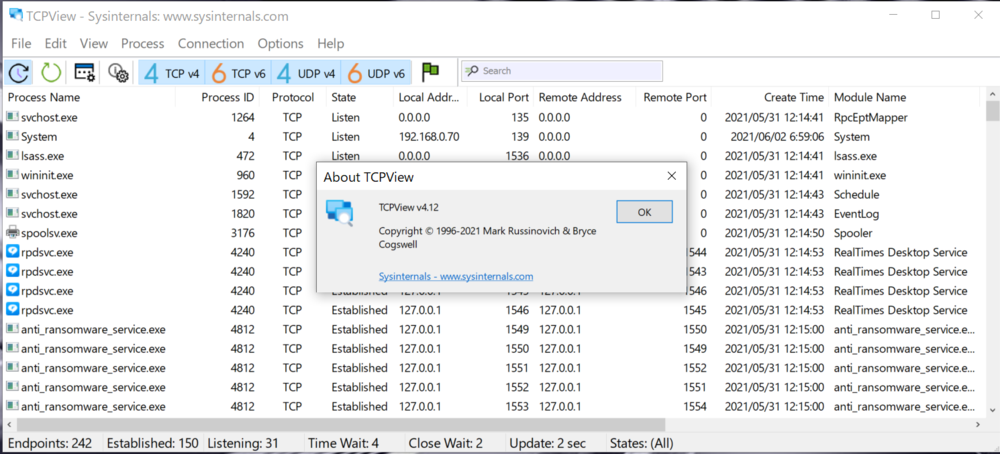
Task: Toggle the UDP v6 filter
Action: click(376, 73)
